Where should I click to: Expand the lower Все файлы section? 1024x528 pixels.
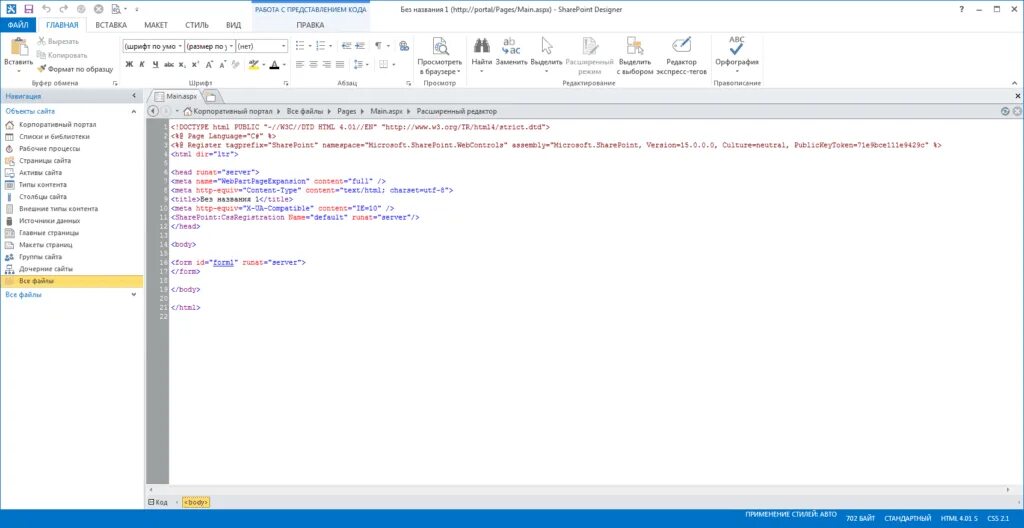pos(134,295)
